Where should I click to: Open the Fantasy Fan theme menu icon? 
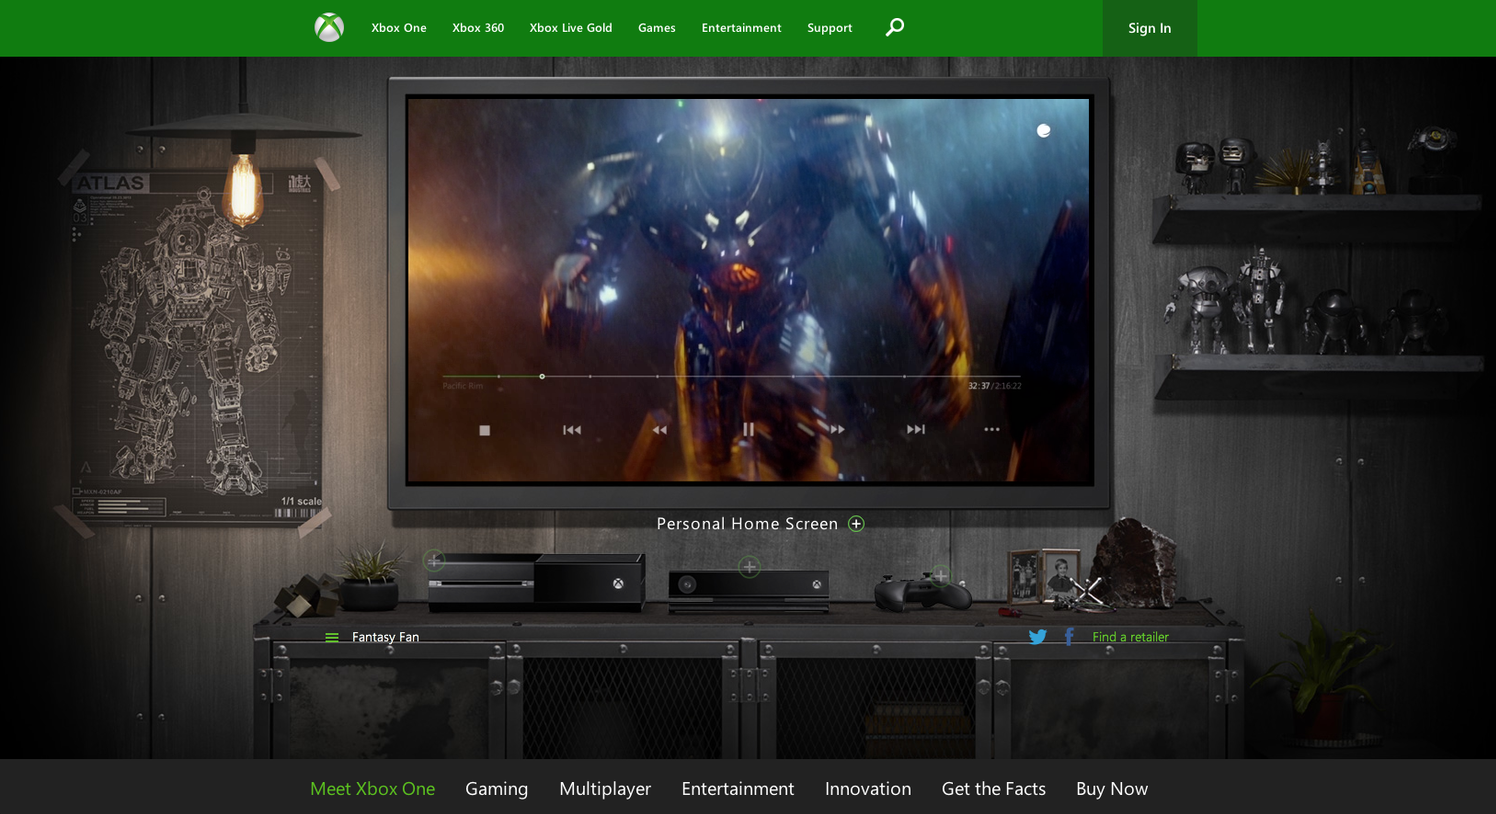[x=332, y=637]
